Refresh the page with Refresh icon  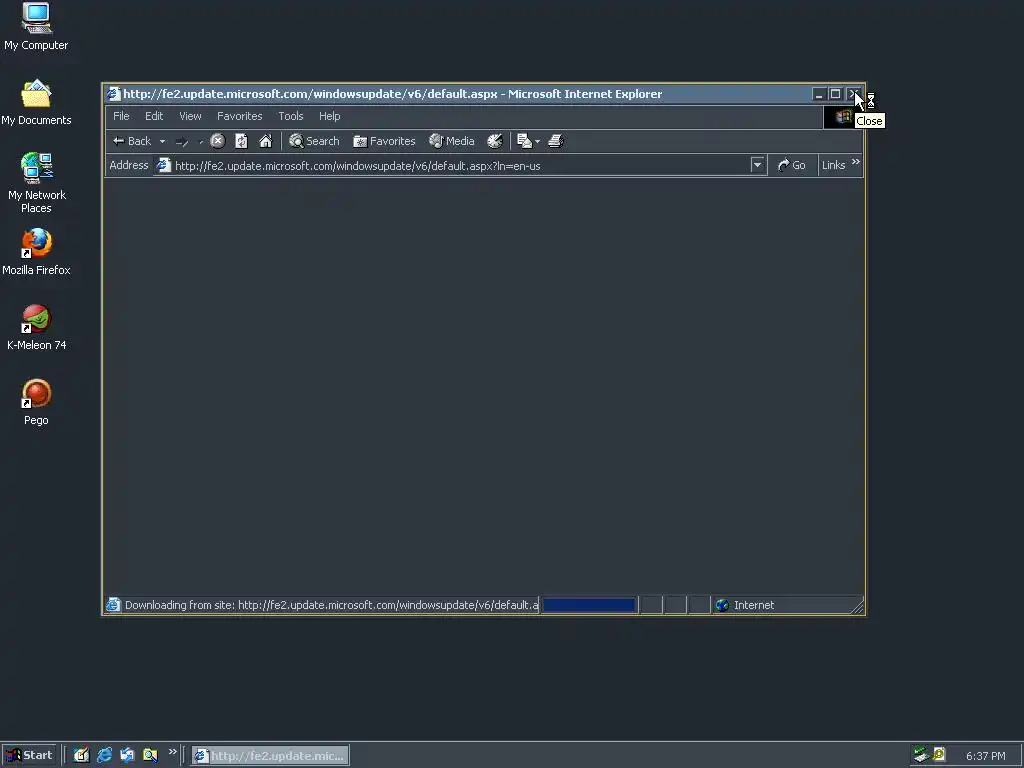241,141
